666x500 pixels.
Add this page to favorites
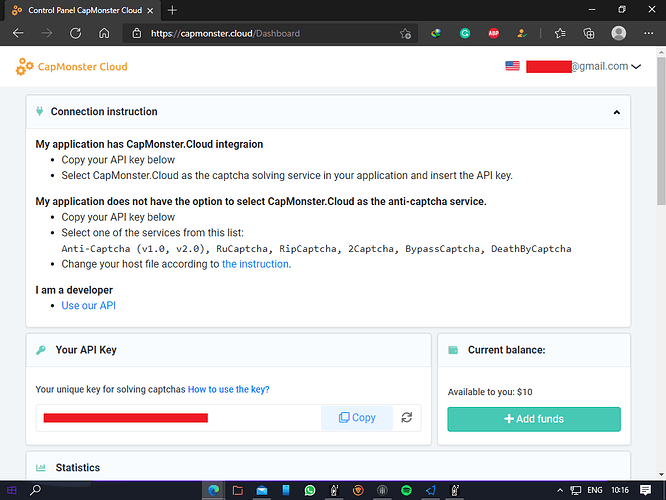click(405, 34)
